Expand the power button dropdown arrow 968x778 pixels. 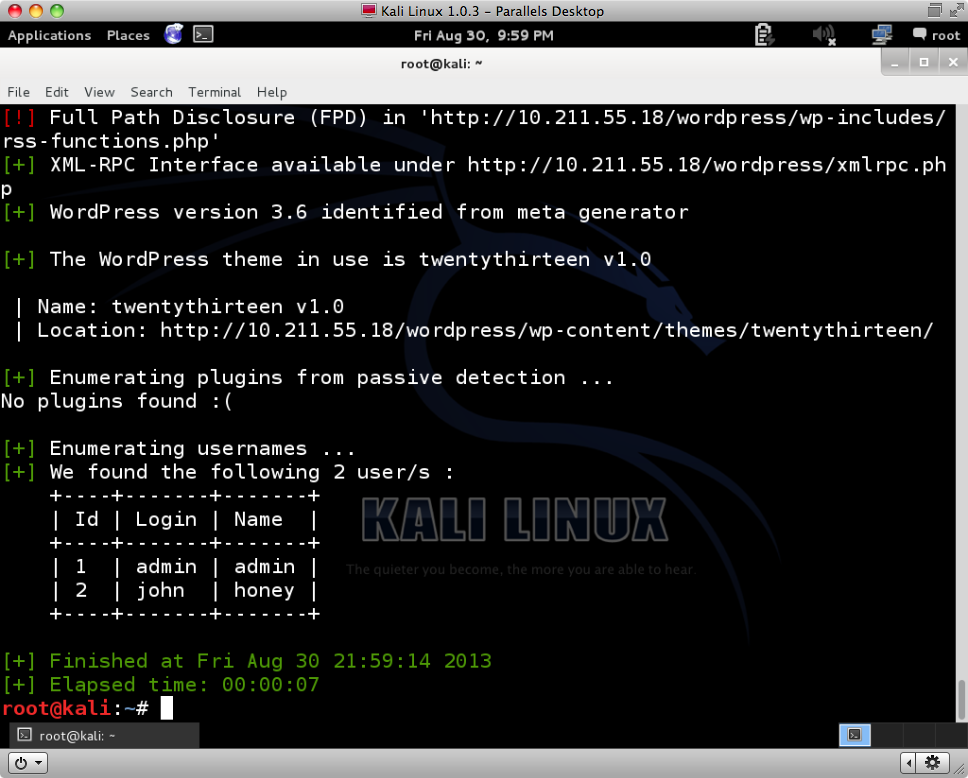39,763
